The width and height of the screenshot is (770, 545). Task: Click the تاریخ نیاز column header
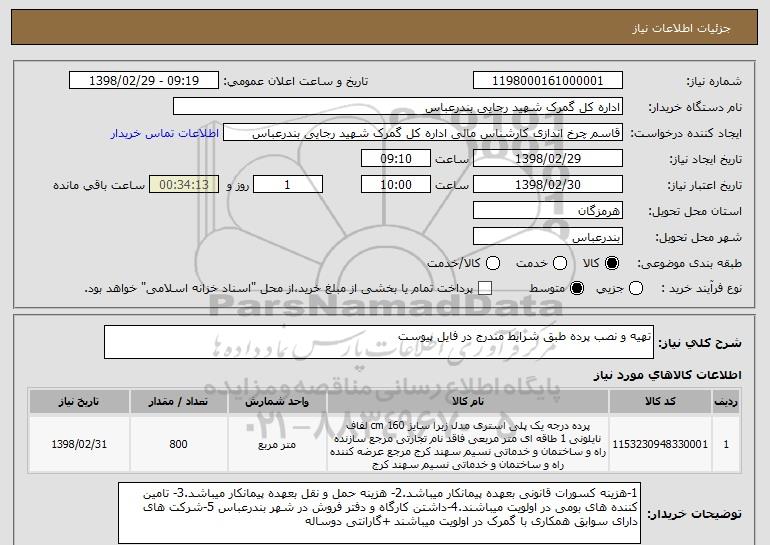[x=79, y=402]
